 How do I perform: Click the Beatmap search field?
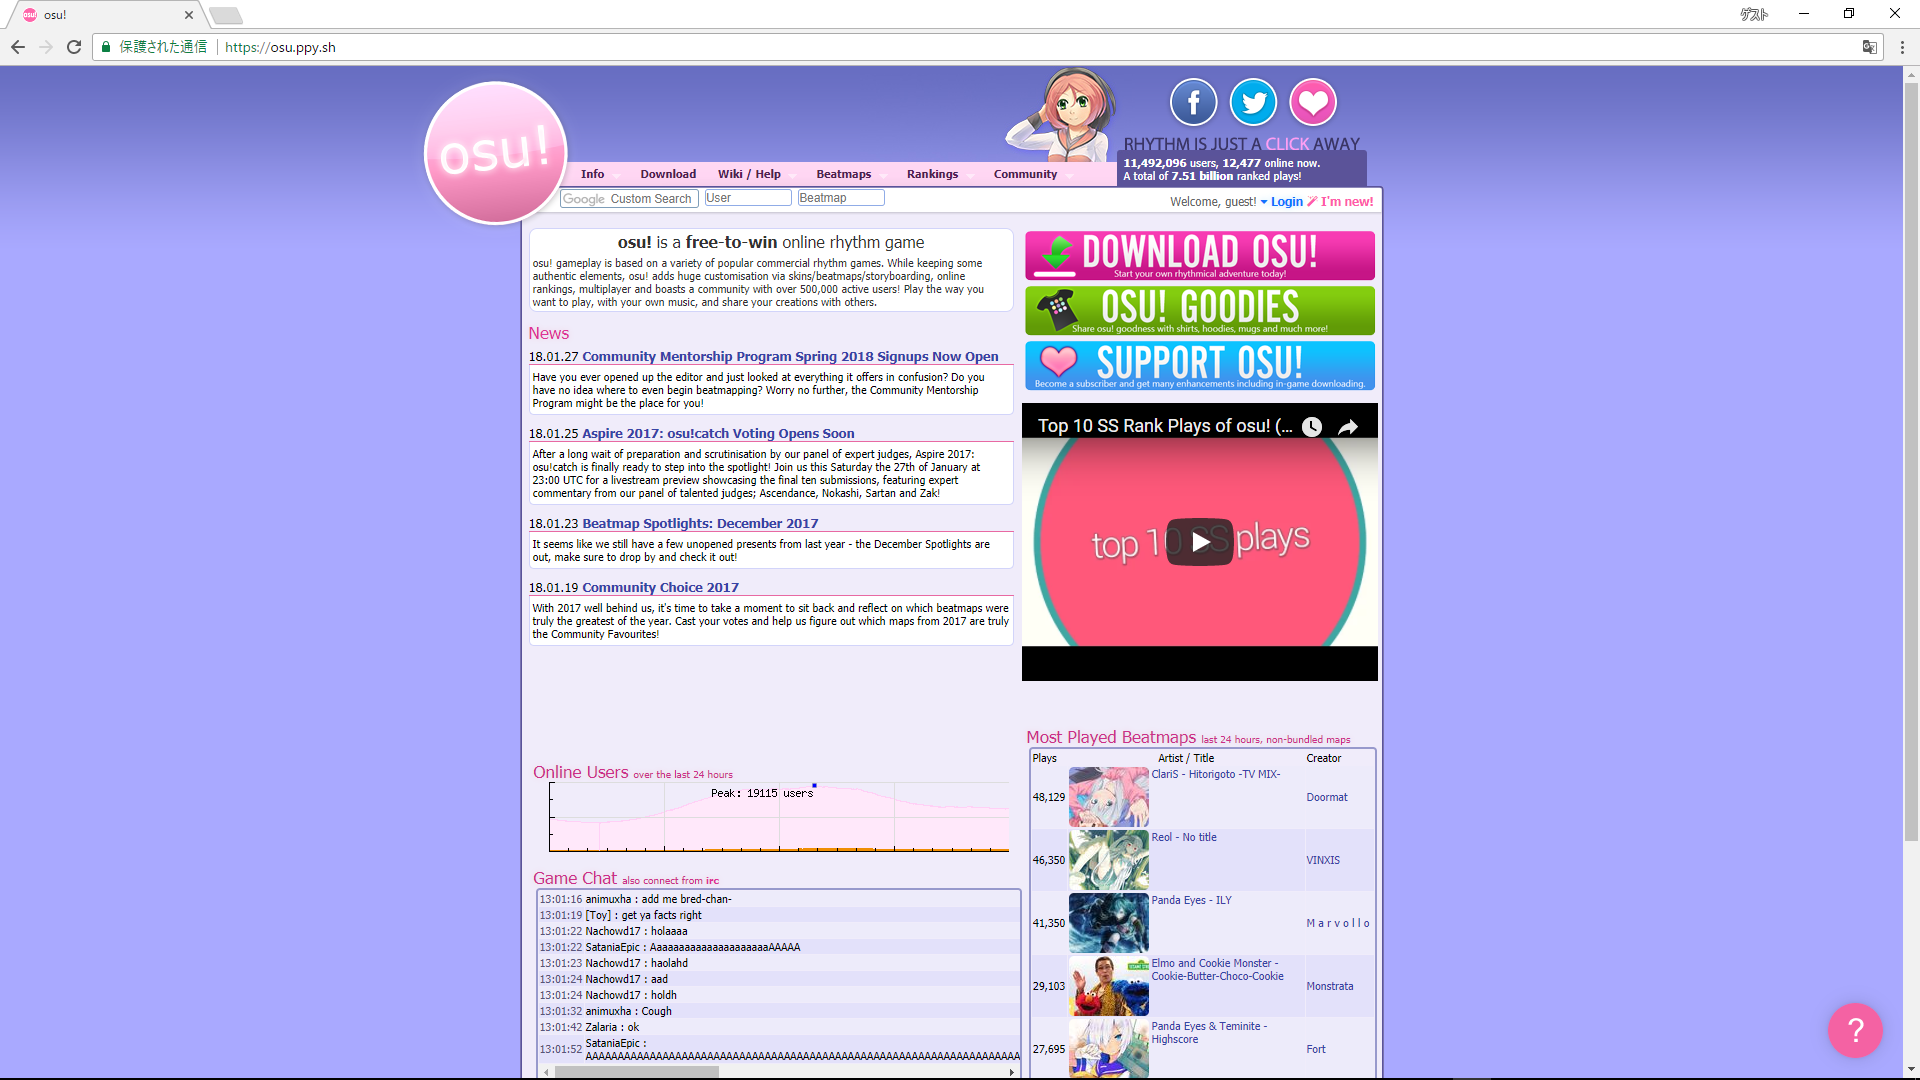(x=841, y=198)
